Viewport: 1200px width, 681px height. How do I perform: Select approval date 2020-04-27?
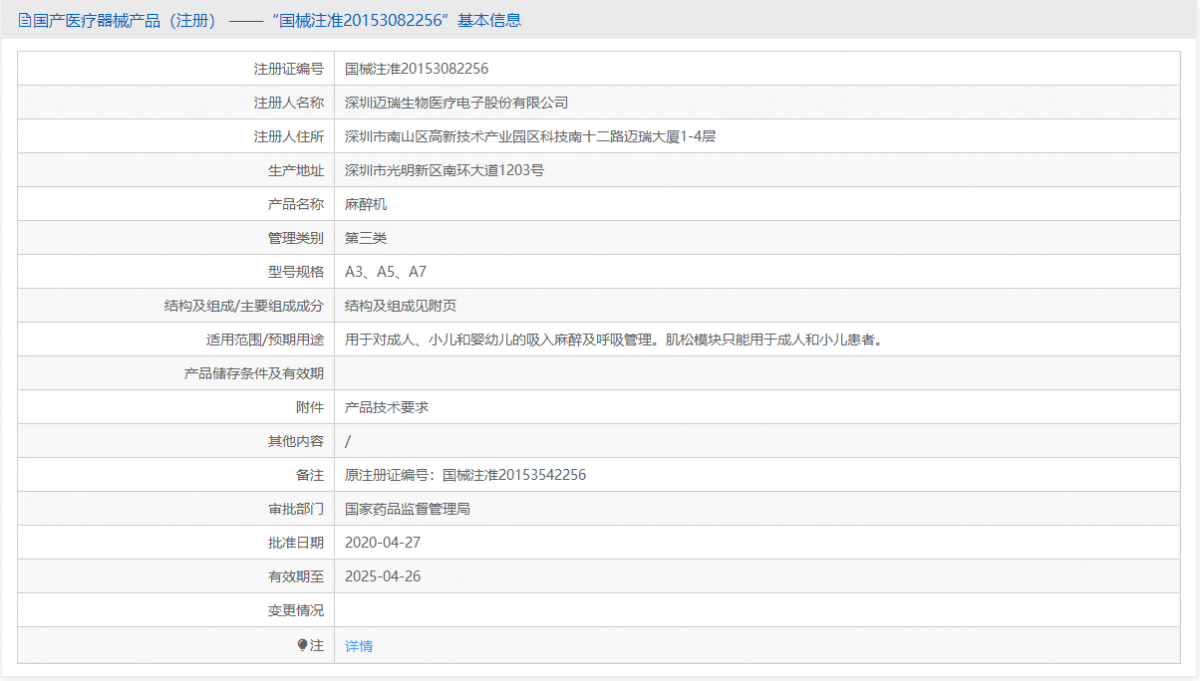click(383, 543)
